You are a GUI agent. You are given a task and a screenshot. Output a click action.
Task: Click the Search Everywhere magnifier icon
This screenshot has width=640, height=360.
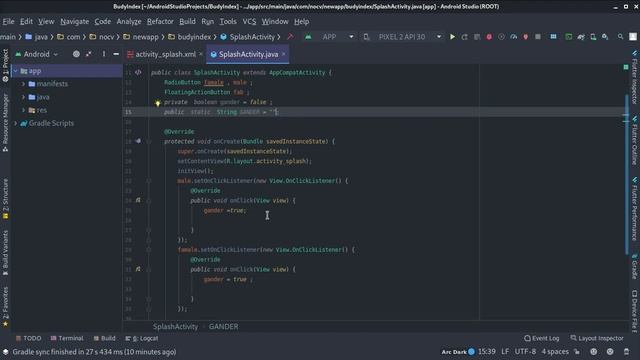click(x=620, y=37)
